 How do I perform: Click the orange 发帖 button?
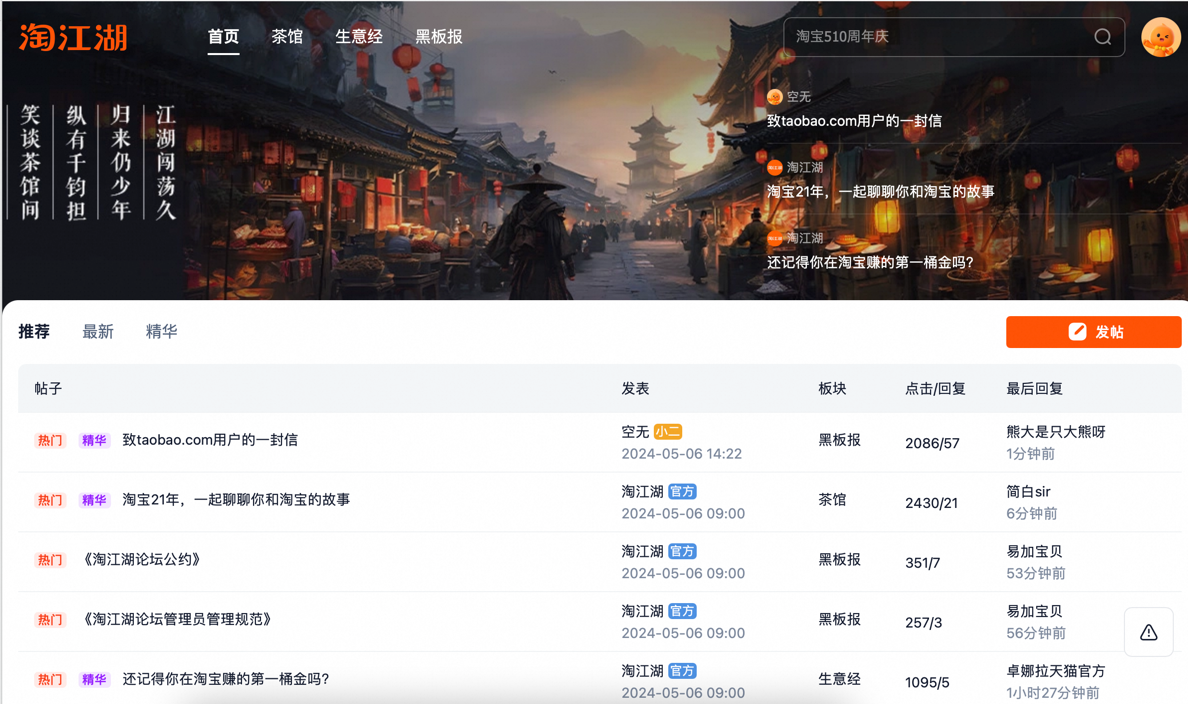tap(1093, 332)
